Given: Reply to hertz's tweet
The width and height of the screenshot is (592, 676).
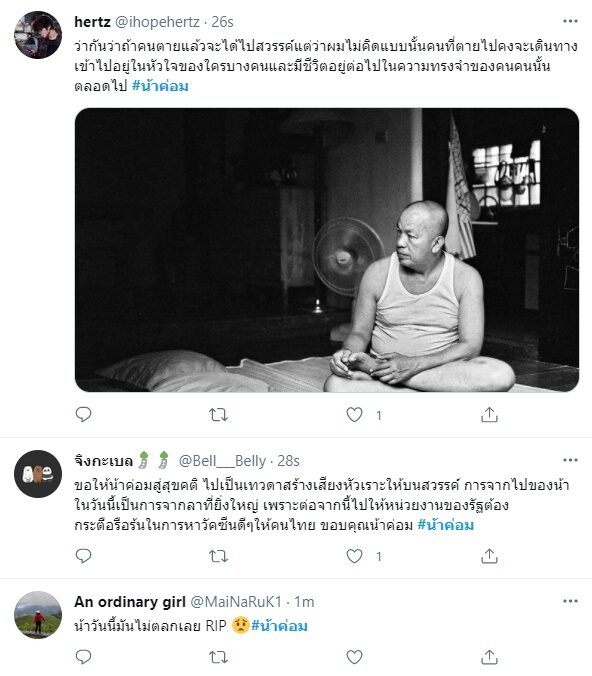Looking at the screenshot, I should pos(83,414).
